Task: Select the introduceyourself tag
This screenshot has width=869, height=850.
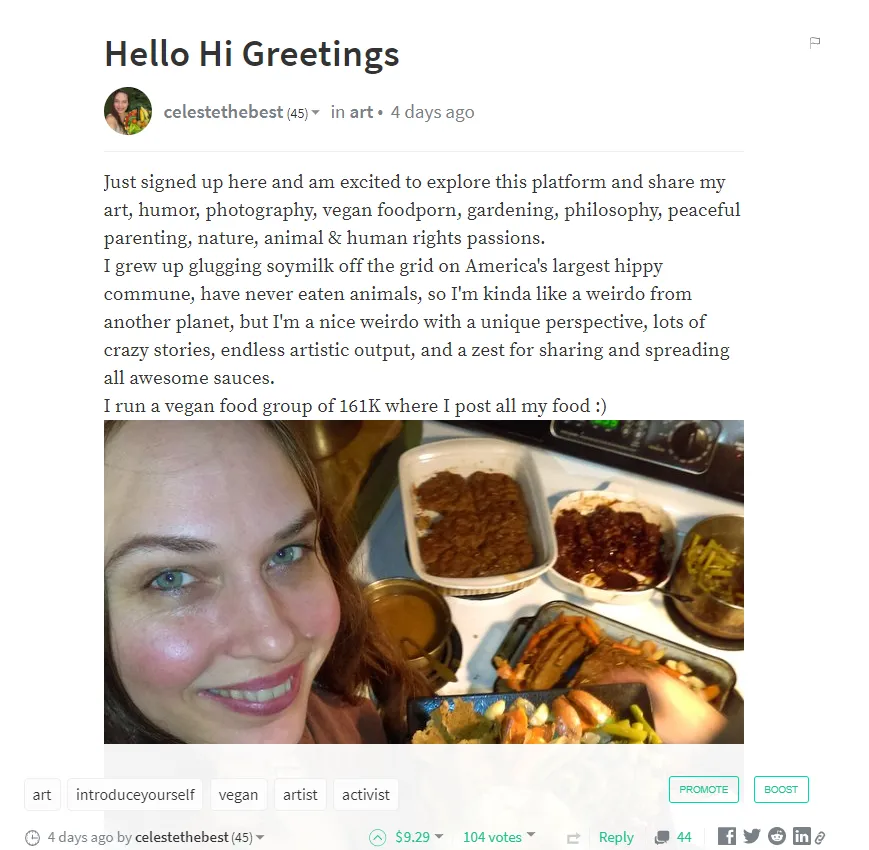Action: [x=135, y=795]
